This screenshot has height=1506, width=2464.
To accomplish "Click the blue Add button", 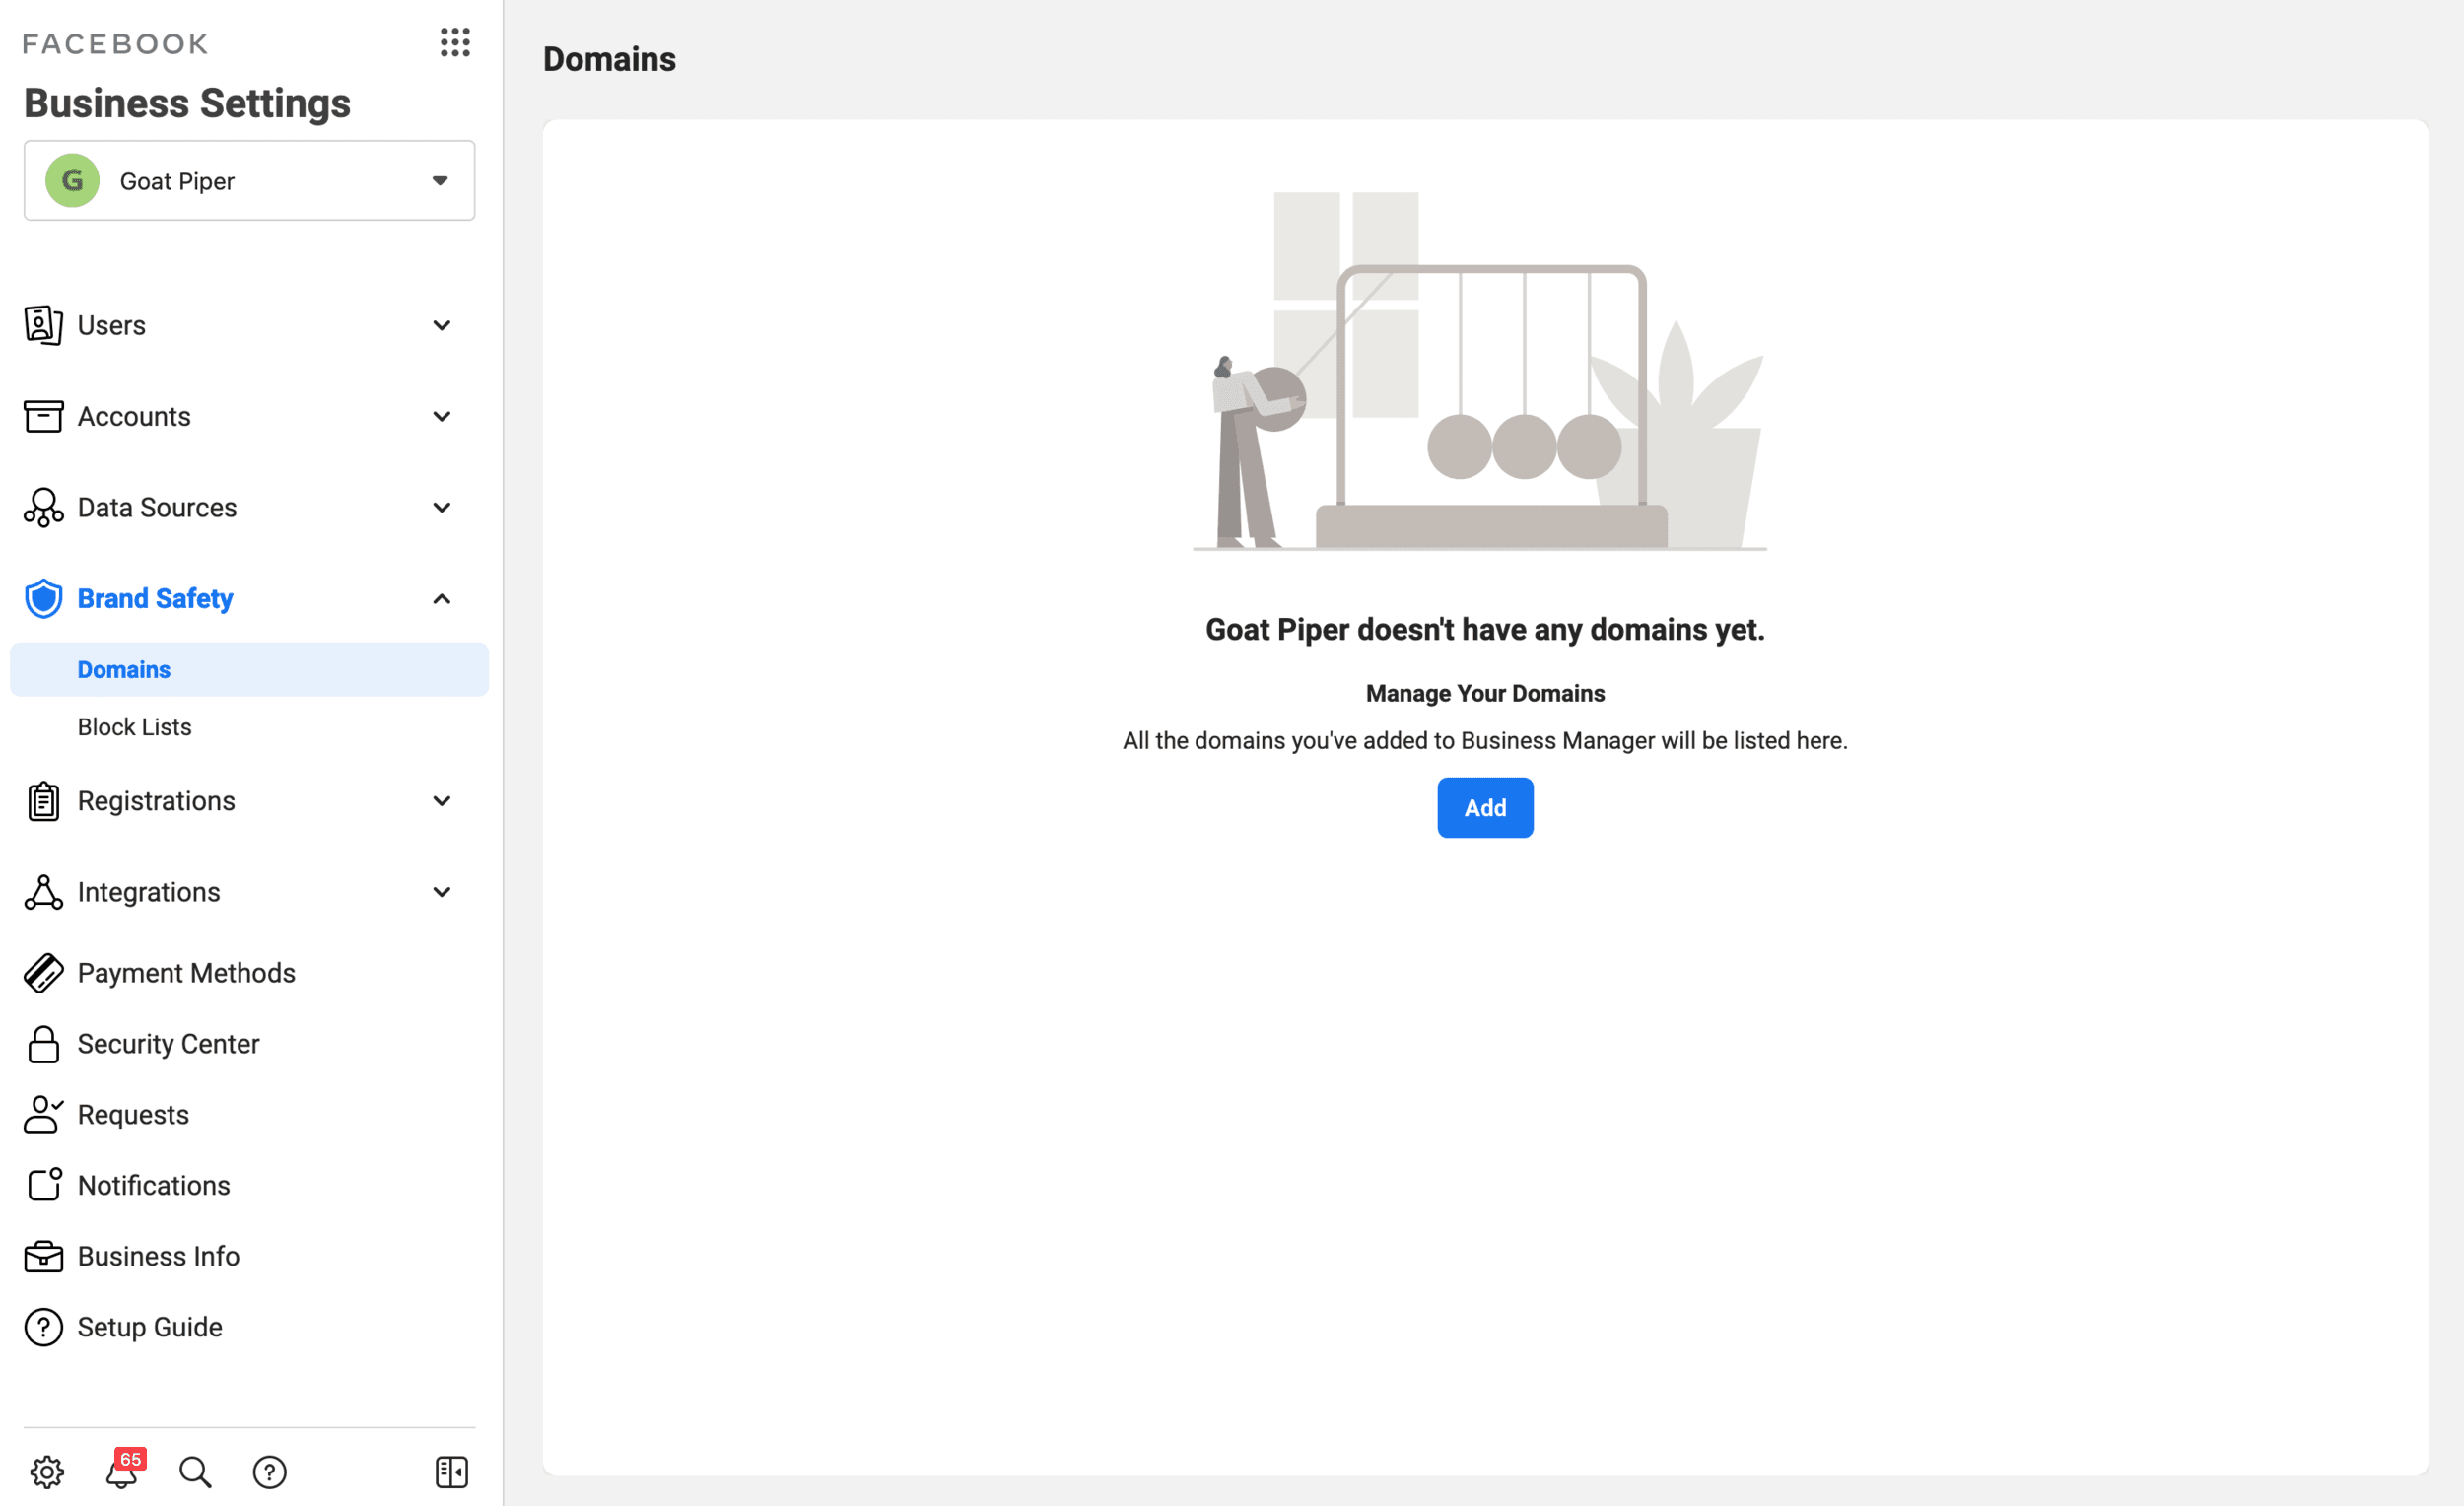I will (x=1484, y=807).
